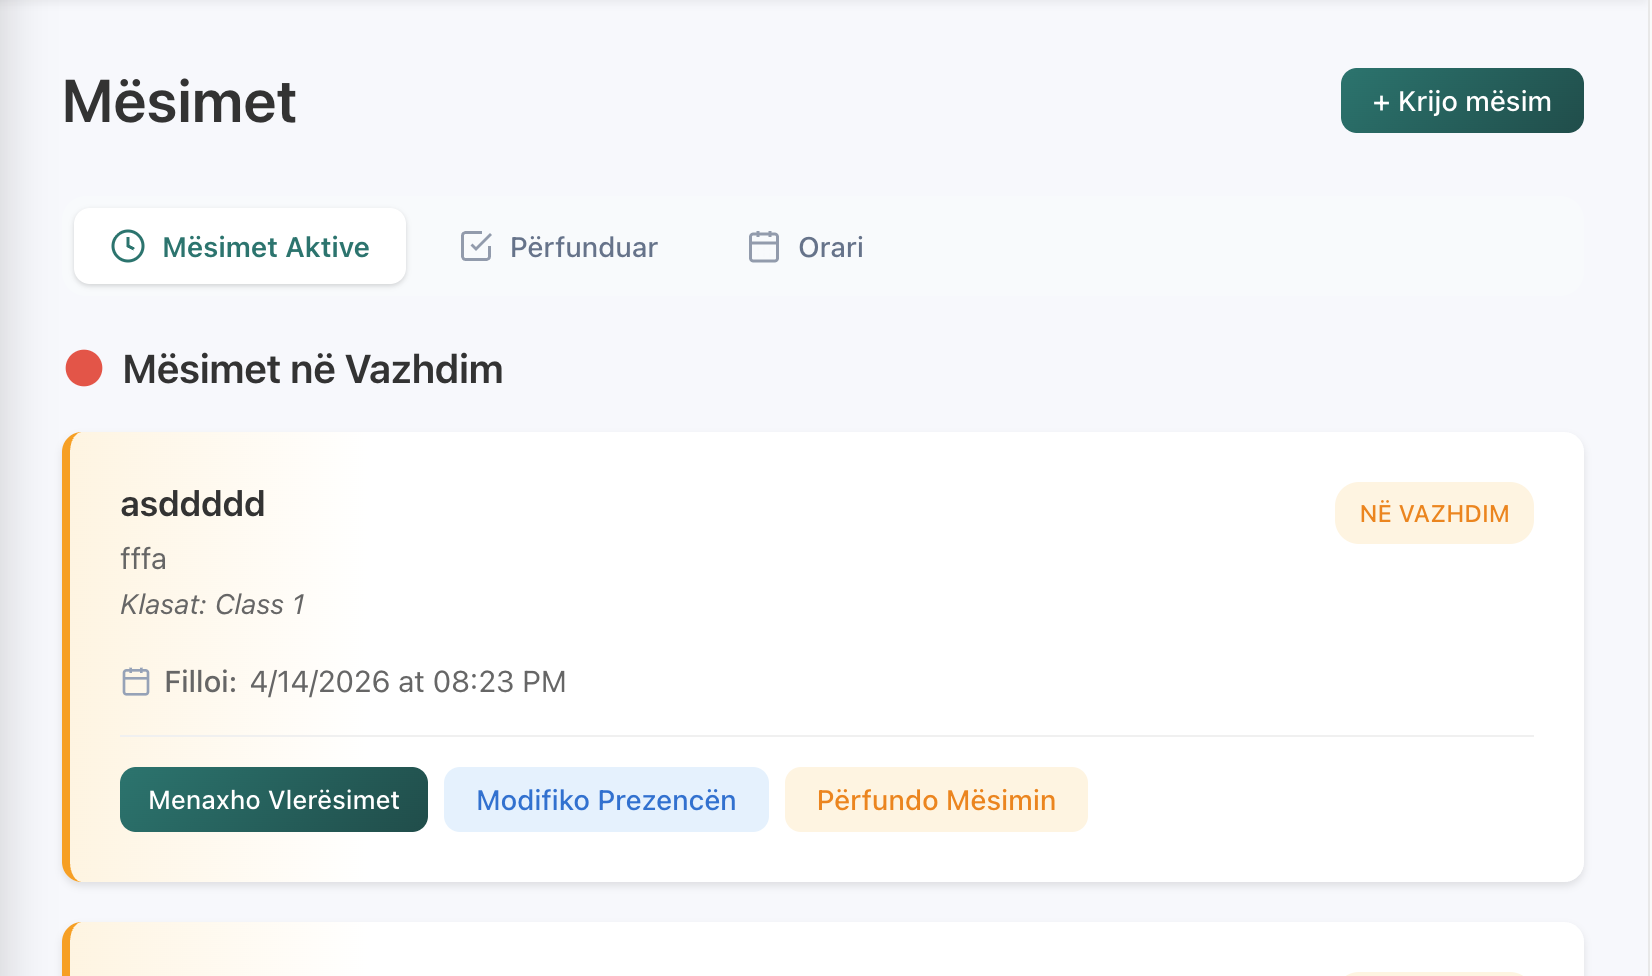Click the lesson description fffa
The image size is (1652, 976).
point(144,559)
